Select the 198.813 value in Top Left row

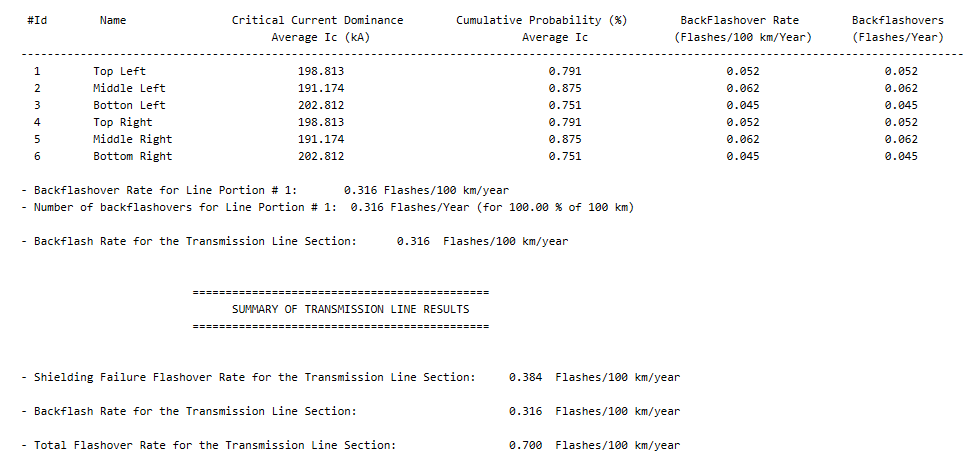[x=321, y=71]
